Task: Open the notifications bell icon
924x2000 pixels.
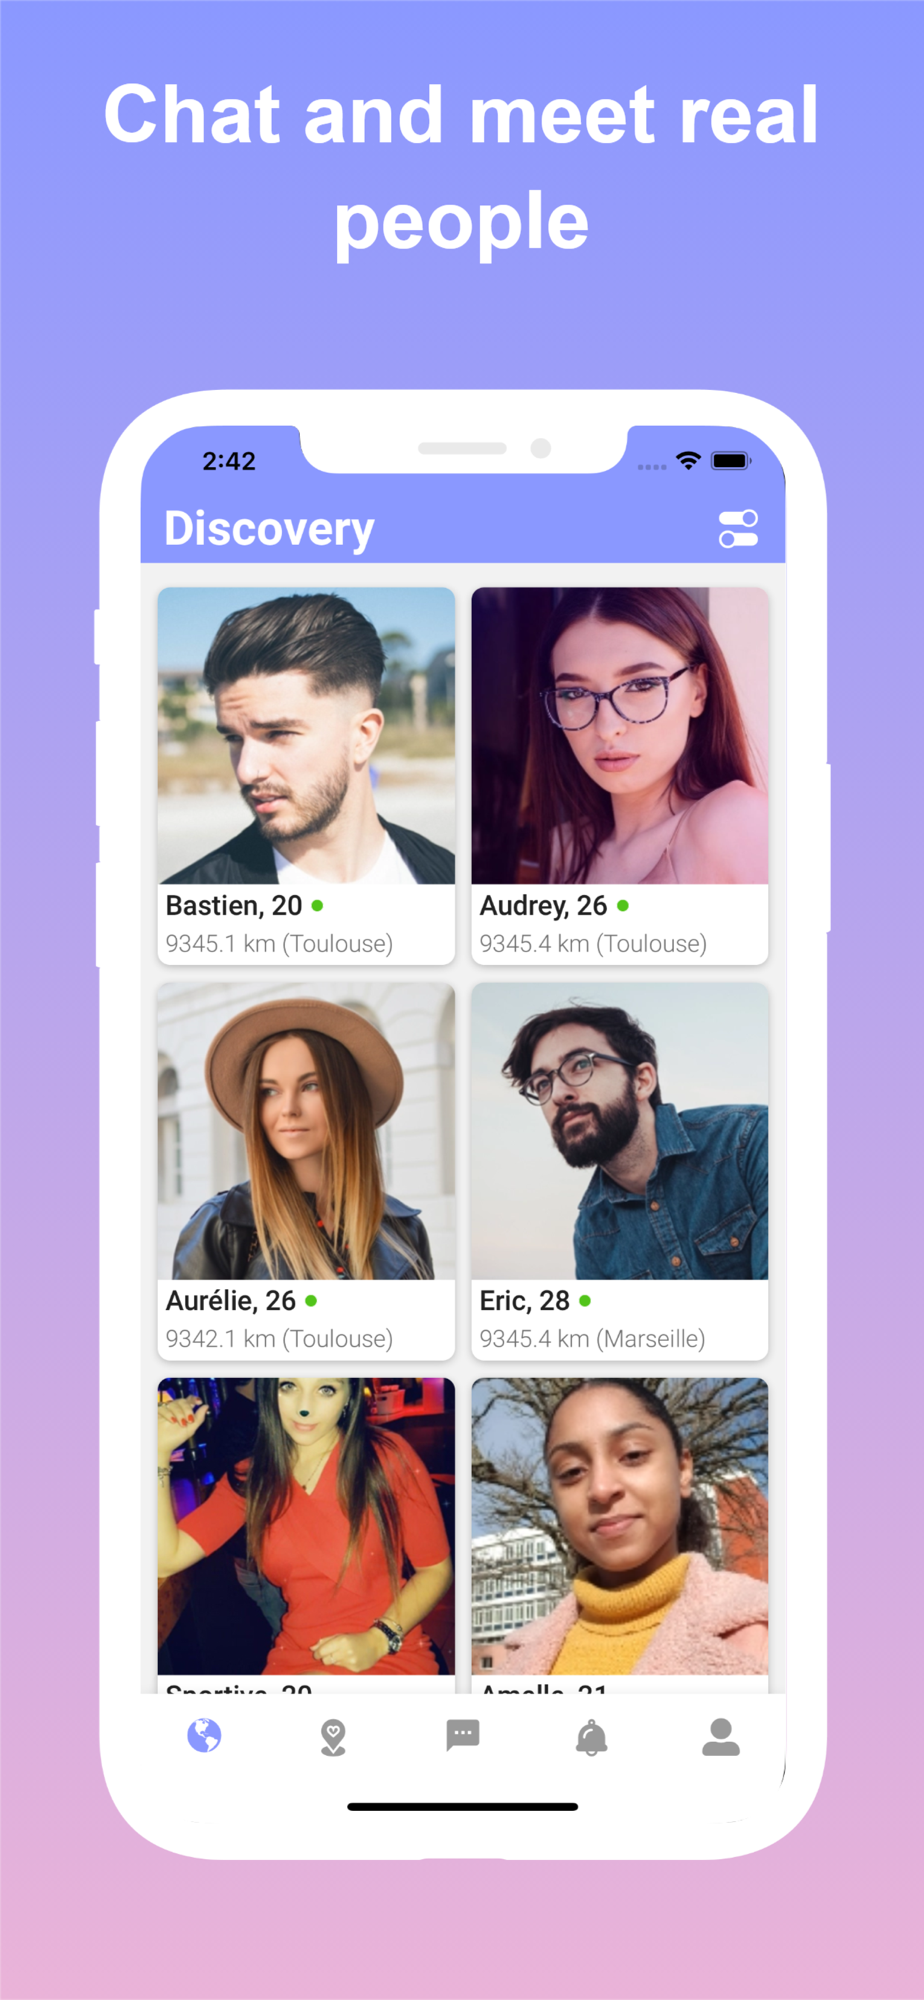Action: pyautogui.click(x=592, y=1738)
